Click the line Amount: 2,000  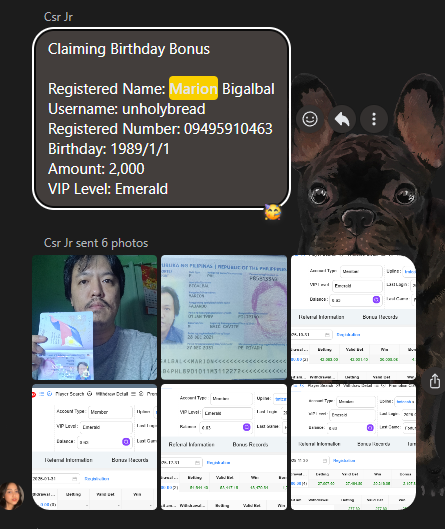[96, 169]
